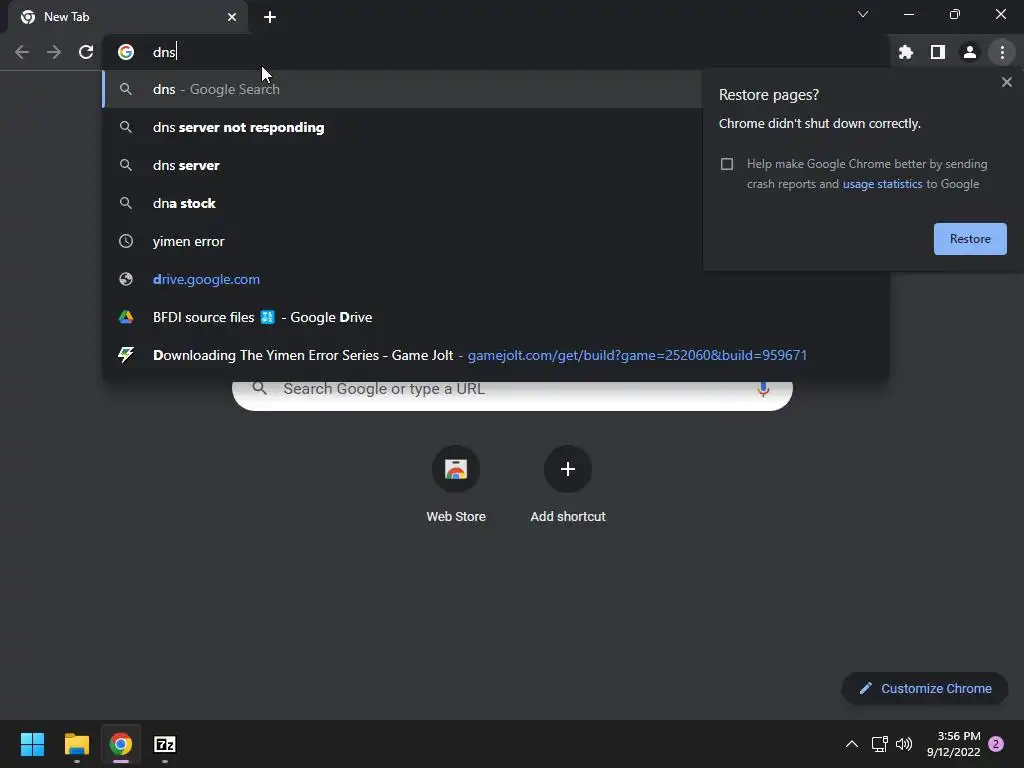Open the 'usage statistics' link
This screenshot has height=768, width=1024.
(882, 184)
